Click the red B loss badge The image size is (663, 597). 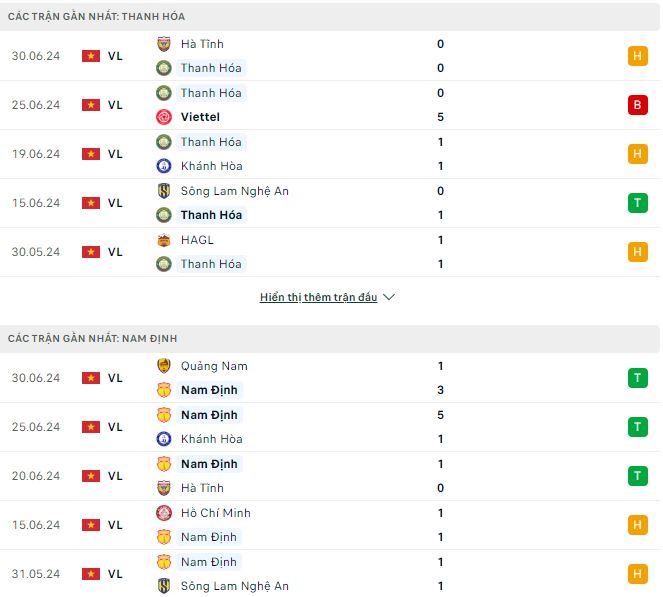coord(638,105)
